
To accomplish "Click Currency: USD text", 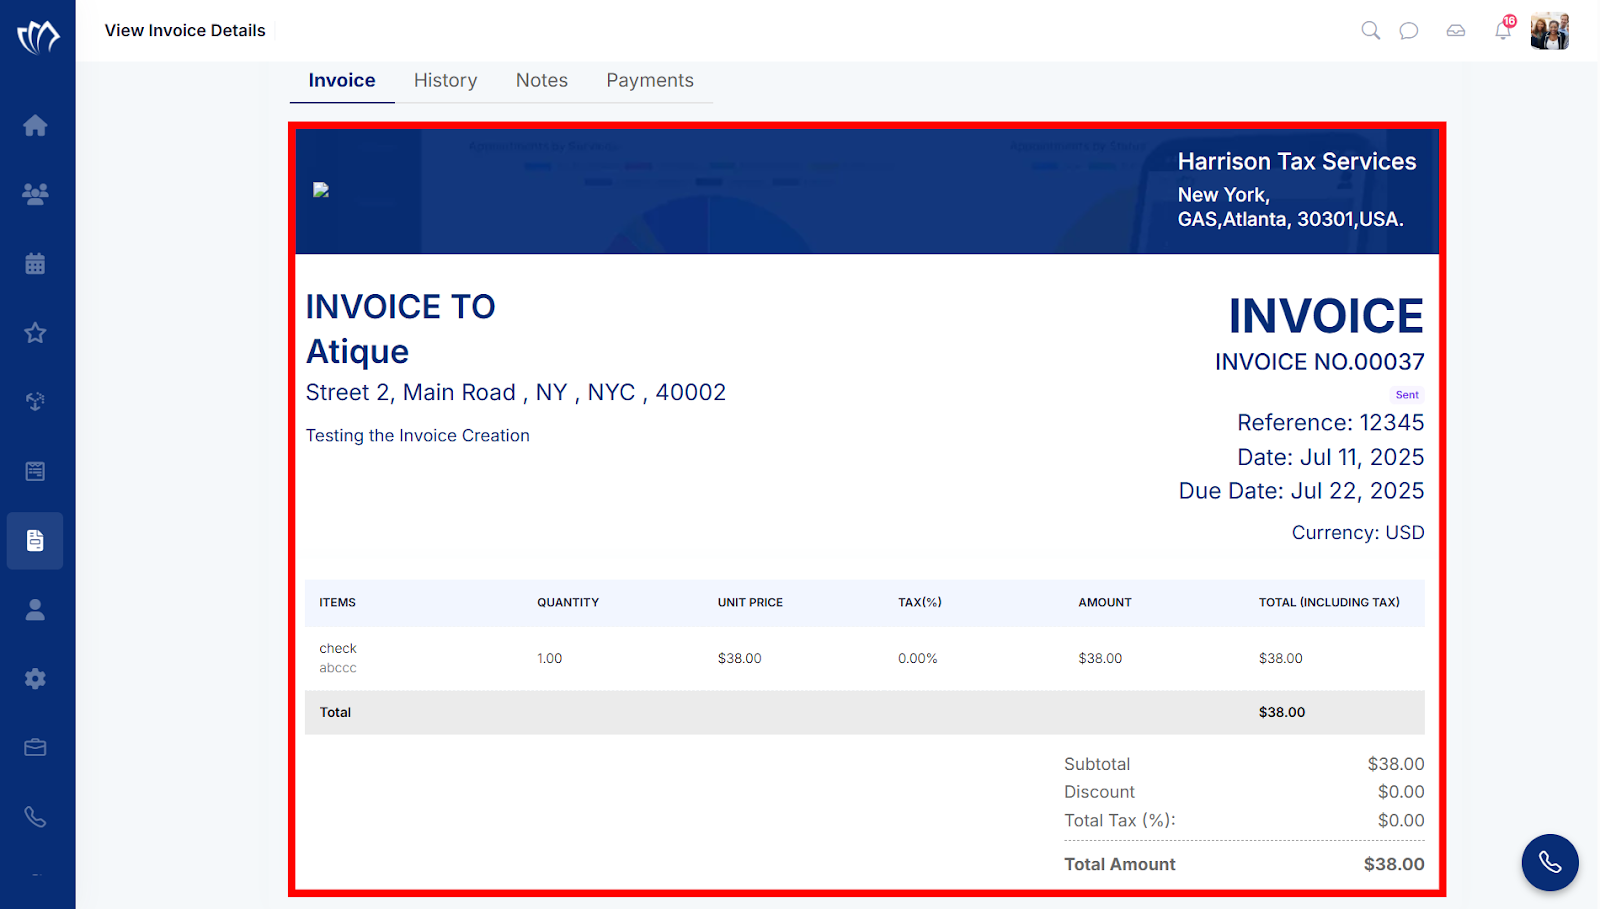I will click(1358, 533).
